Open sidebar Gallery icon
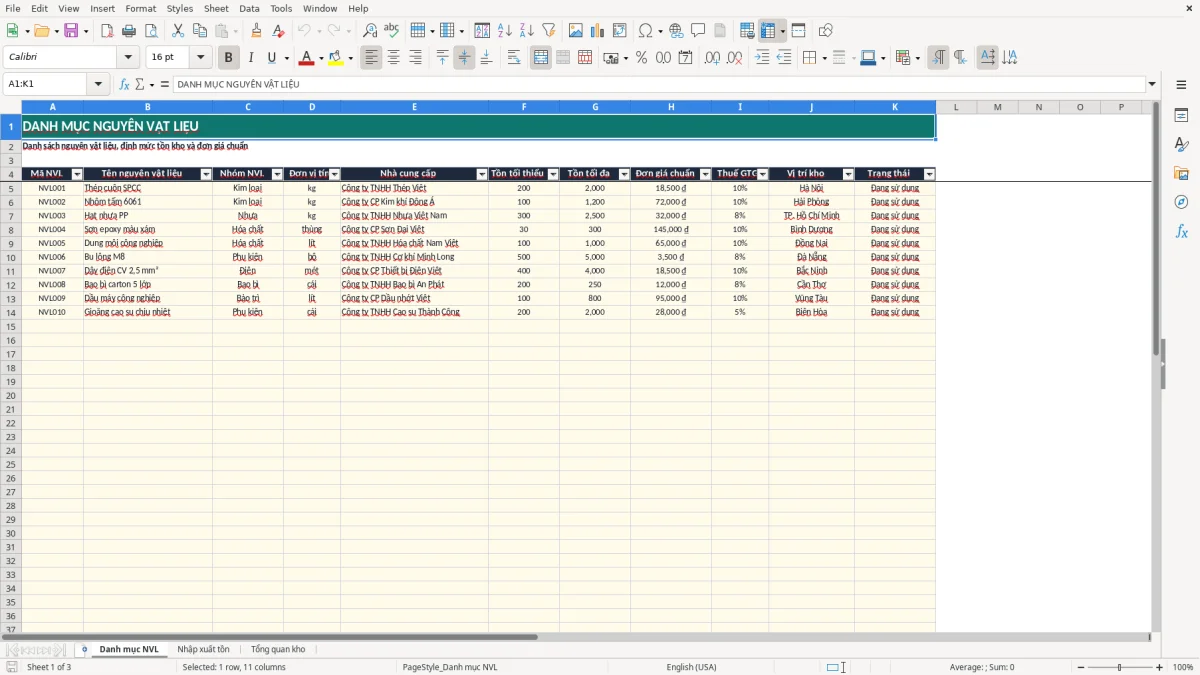This screenshot has width=1200, height=675. click(1181, 173)
